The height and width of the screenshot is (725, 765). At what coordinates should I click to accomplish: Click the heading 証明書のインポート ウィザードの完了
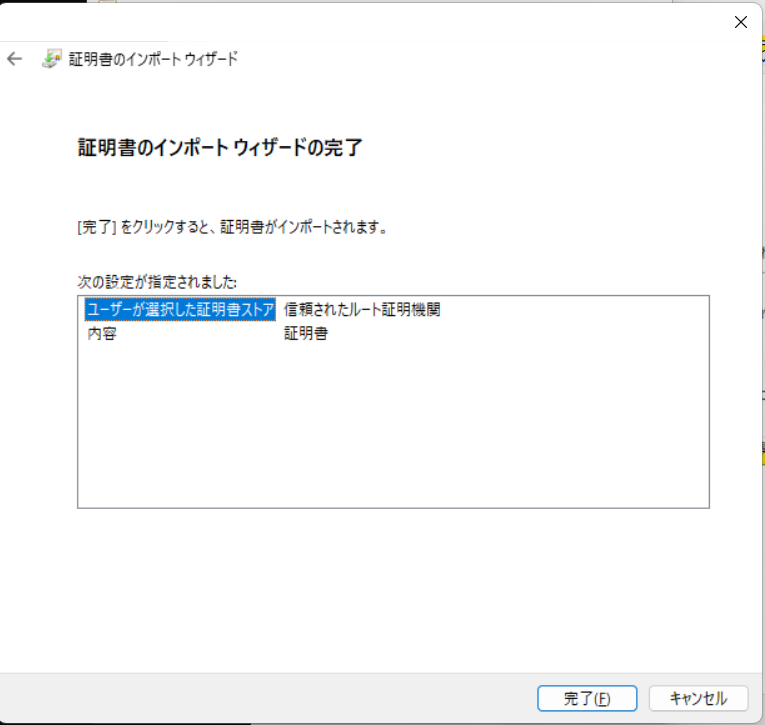[x=220, y=148]
